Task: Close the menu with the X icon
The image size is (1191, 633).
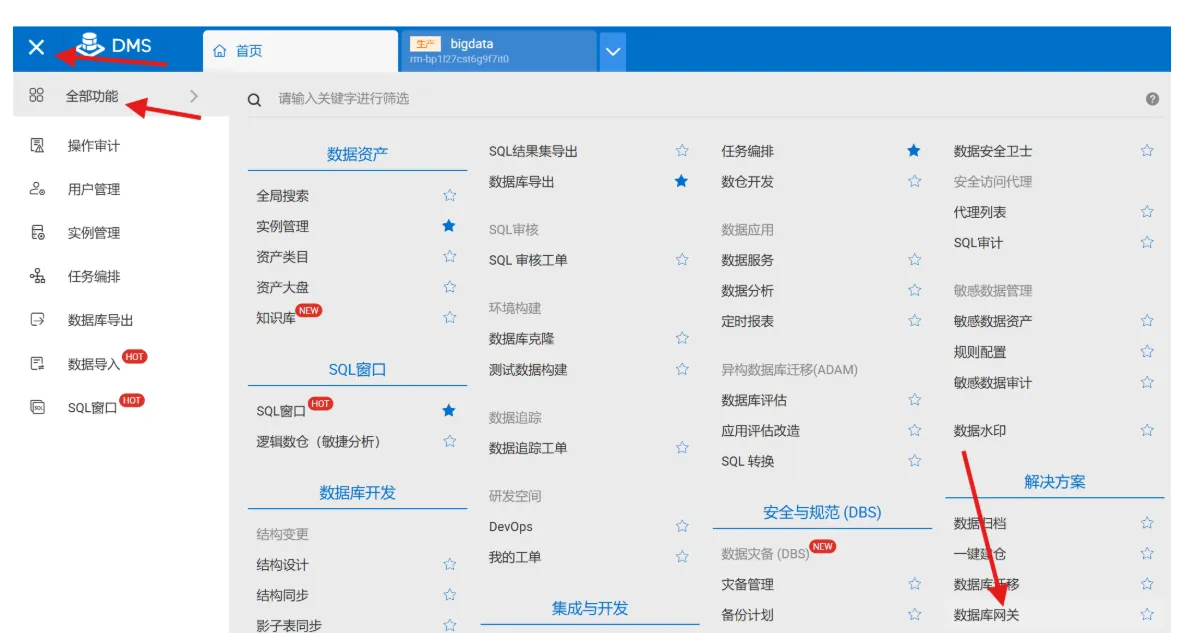Action: (x=36, y=47)
